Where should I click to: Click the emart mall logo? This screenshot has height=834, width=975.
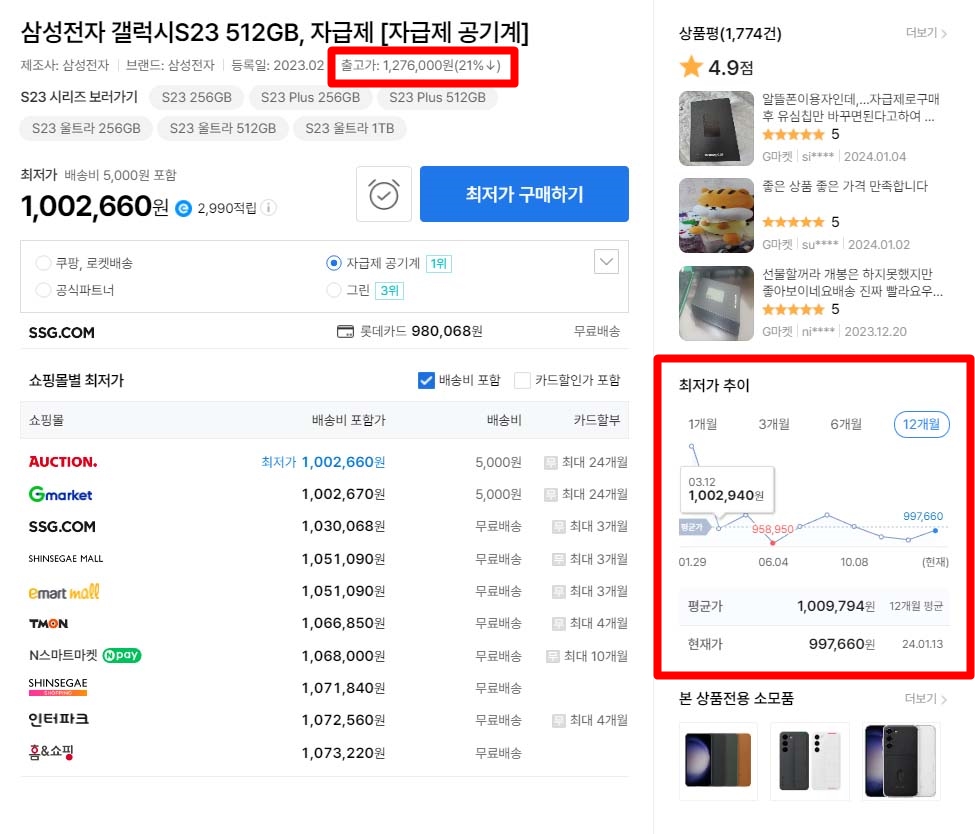tap(63, 591)
